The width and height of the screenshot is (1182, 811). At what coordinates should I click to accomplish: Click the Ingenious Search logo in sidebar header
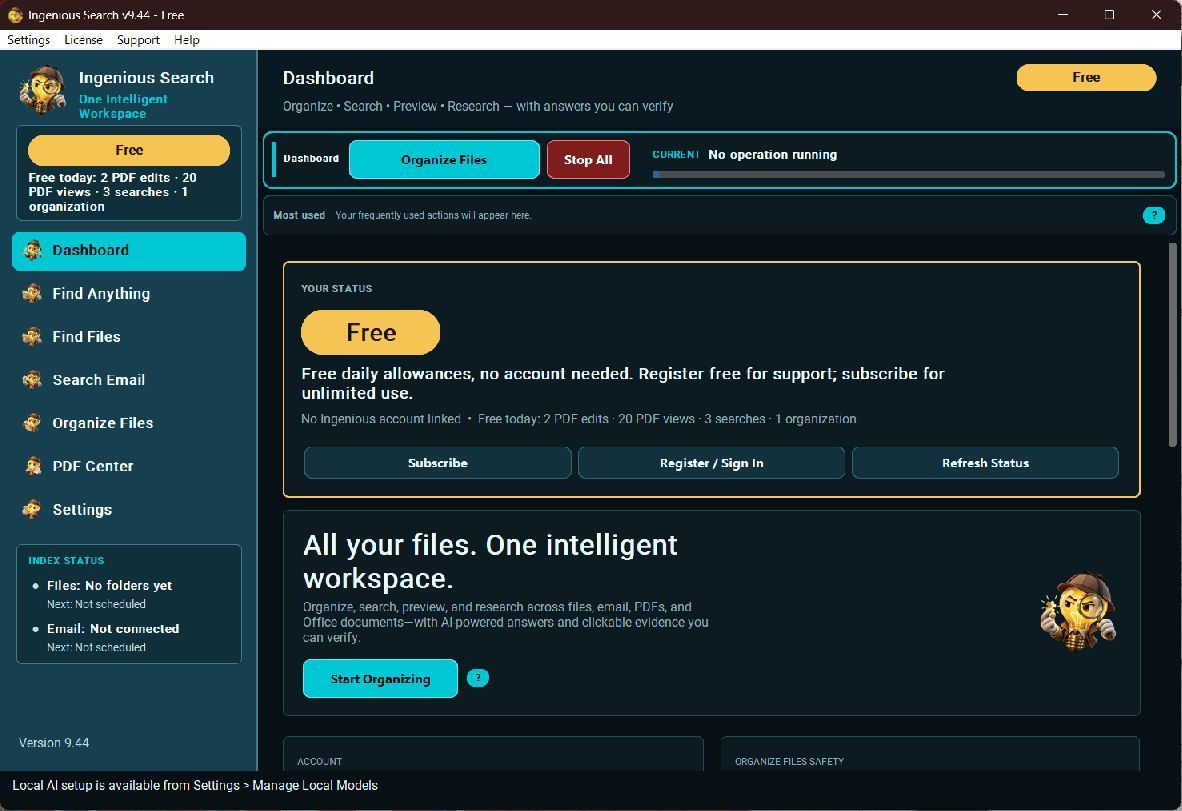43,90
